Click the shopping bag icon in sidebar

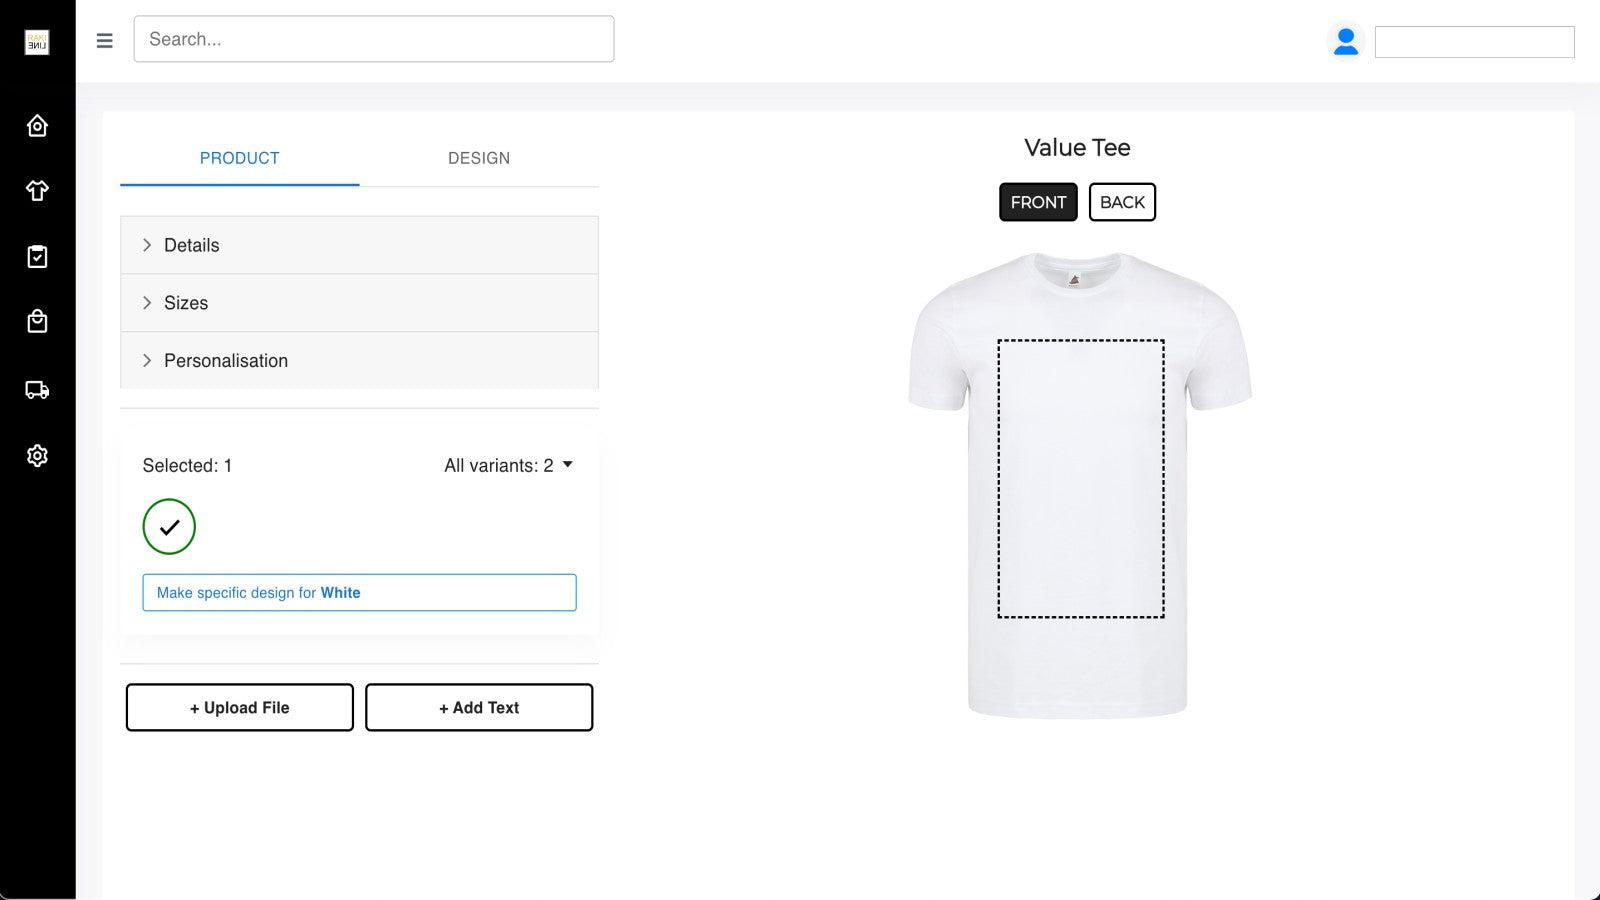click(x=37, y=321)
